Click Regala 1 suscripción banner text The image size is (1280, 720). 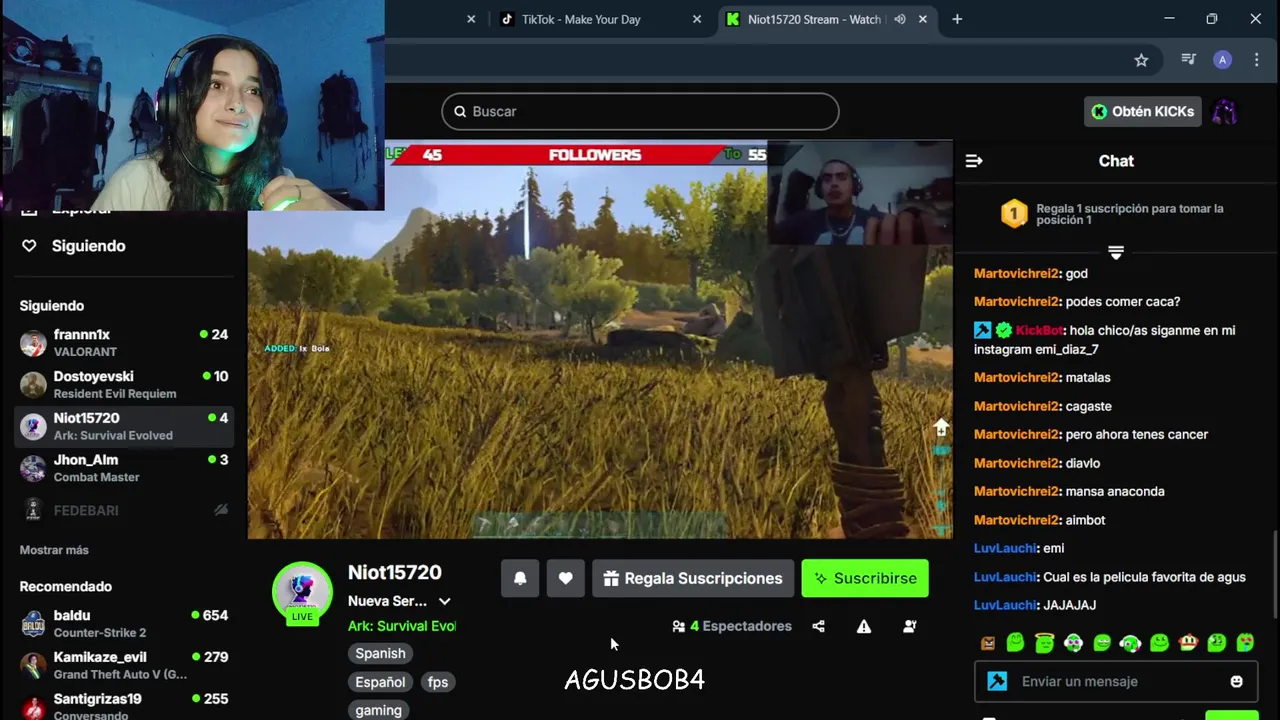(1130, 214)
